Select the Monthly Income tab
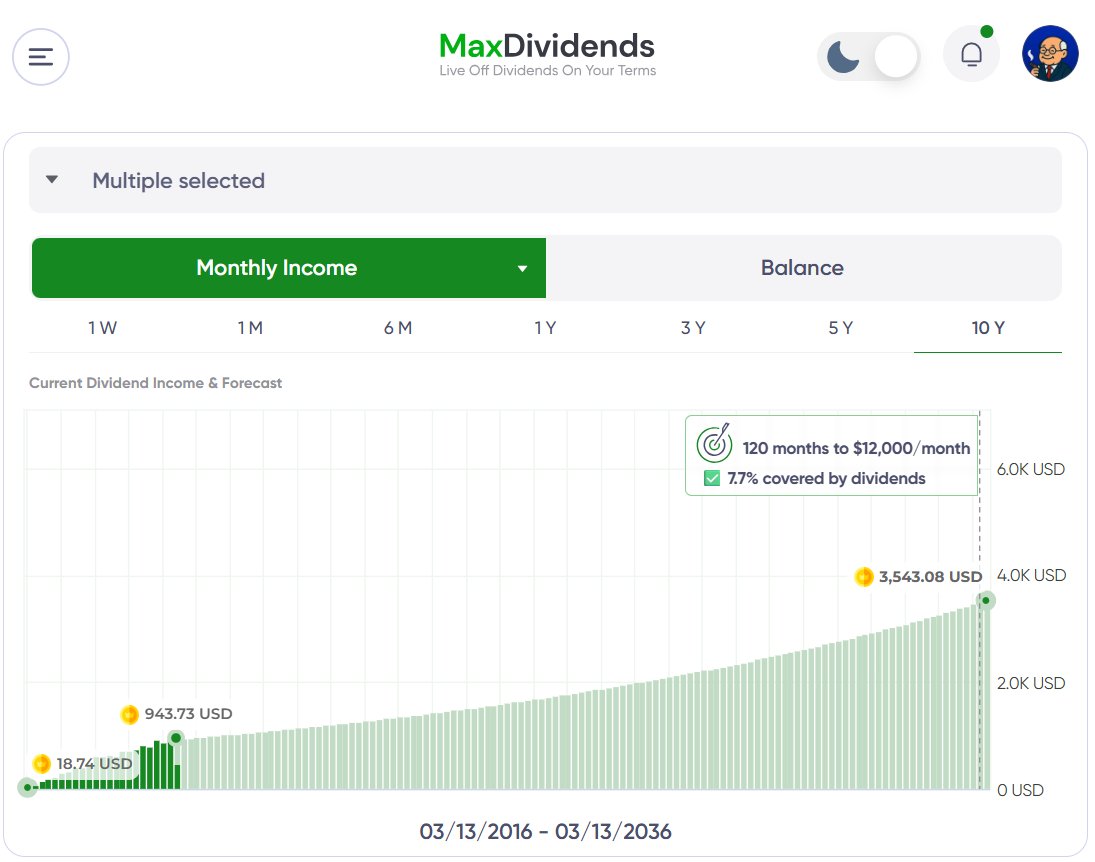This screenshot has height=862, width=1095. pyautogui.click(x=289, y=268)
